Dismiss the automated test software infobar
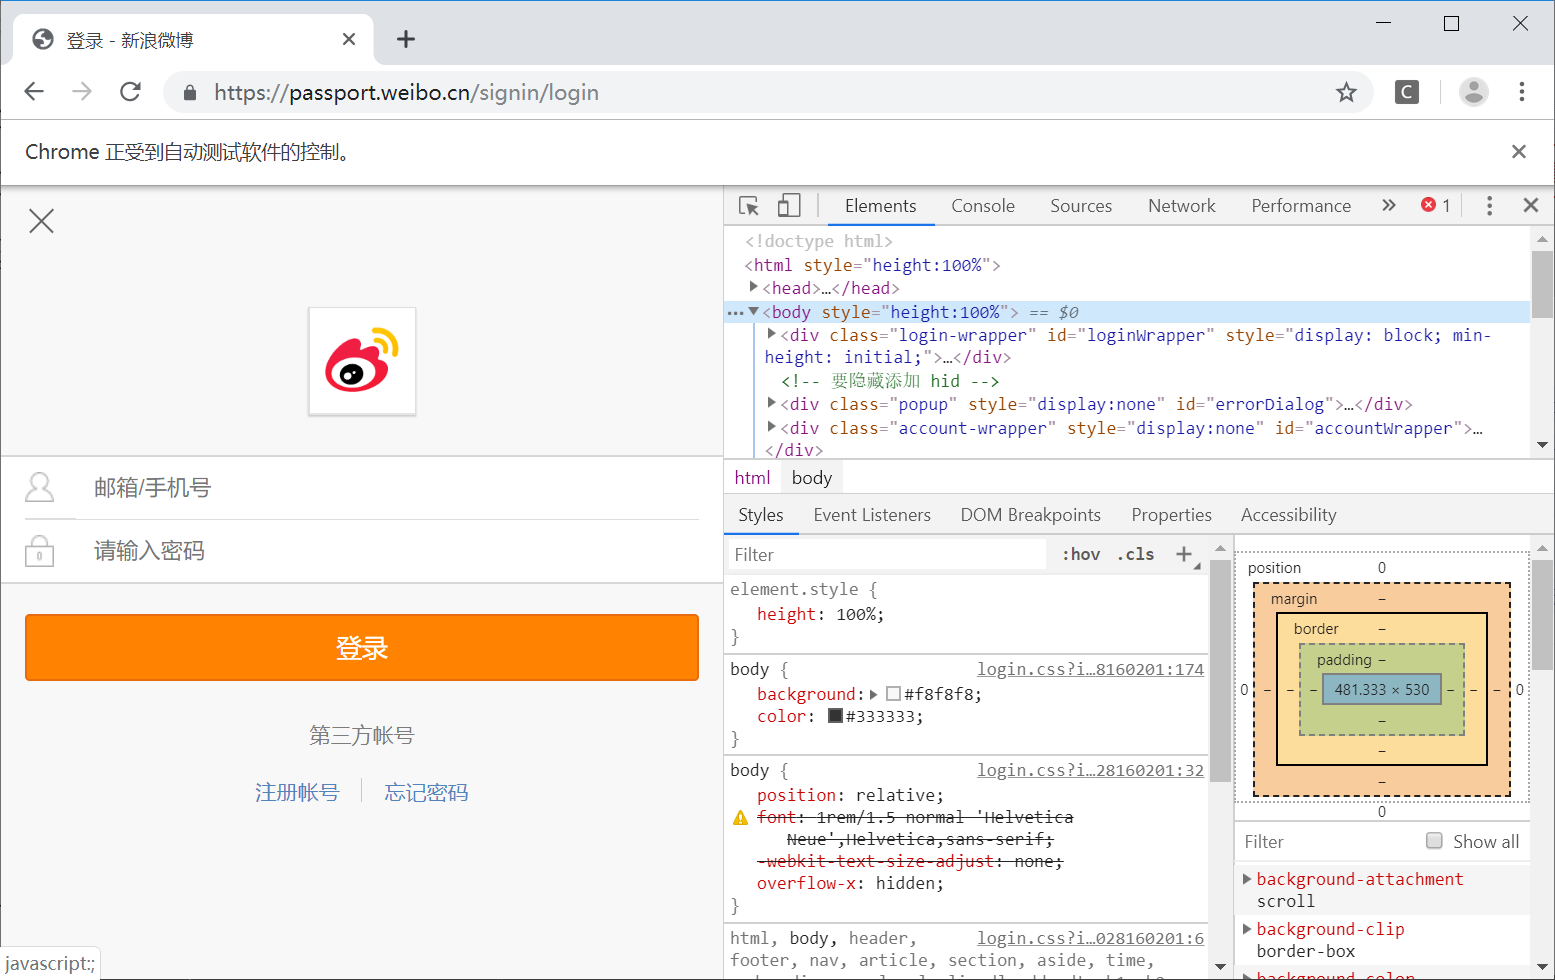This screenshot has height=980, width=1555. click(x=1519, y=151)
